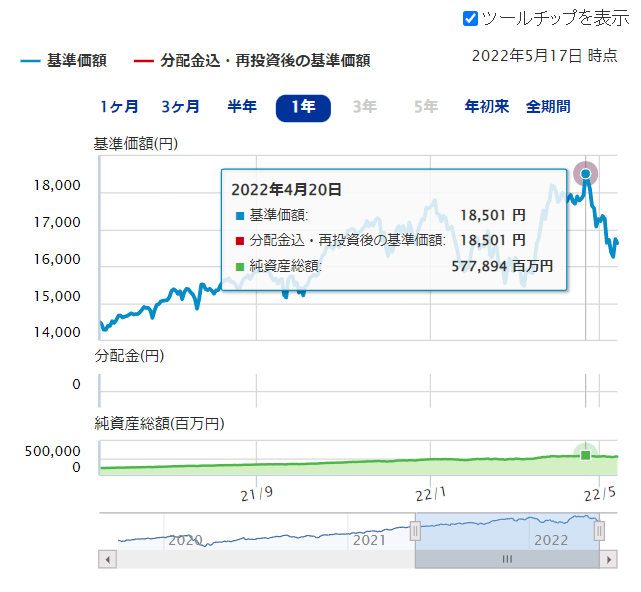Switch to the 半年 range
The width and height of the screenshot is (641, 592).
click(x=242, y=107)
